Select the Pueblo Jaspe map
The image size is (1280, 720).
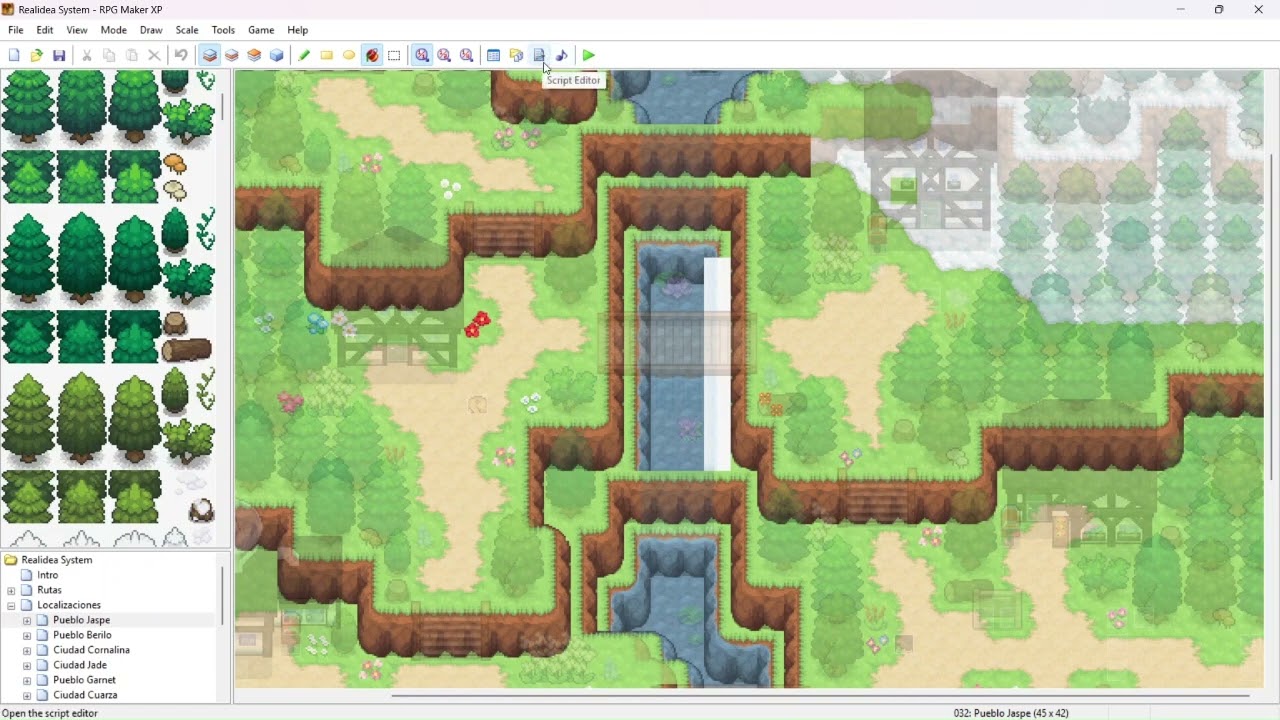(x=81, y=620)
